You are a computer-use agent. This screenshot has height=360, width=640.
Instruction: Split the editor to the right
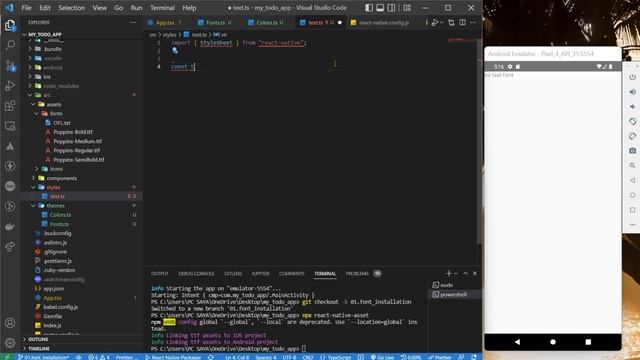pyautogui.click(x=462, y=22)
